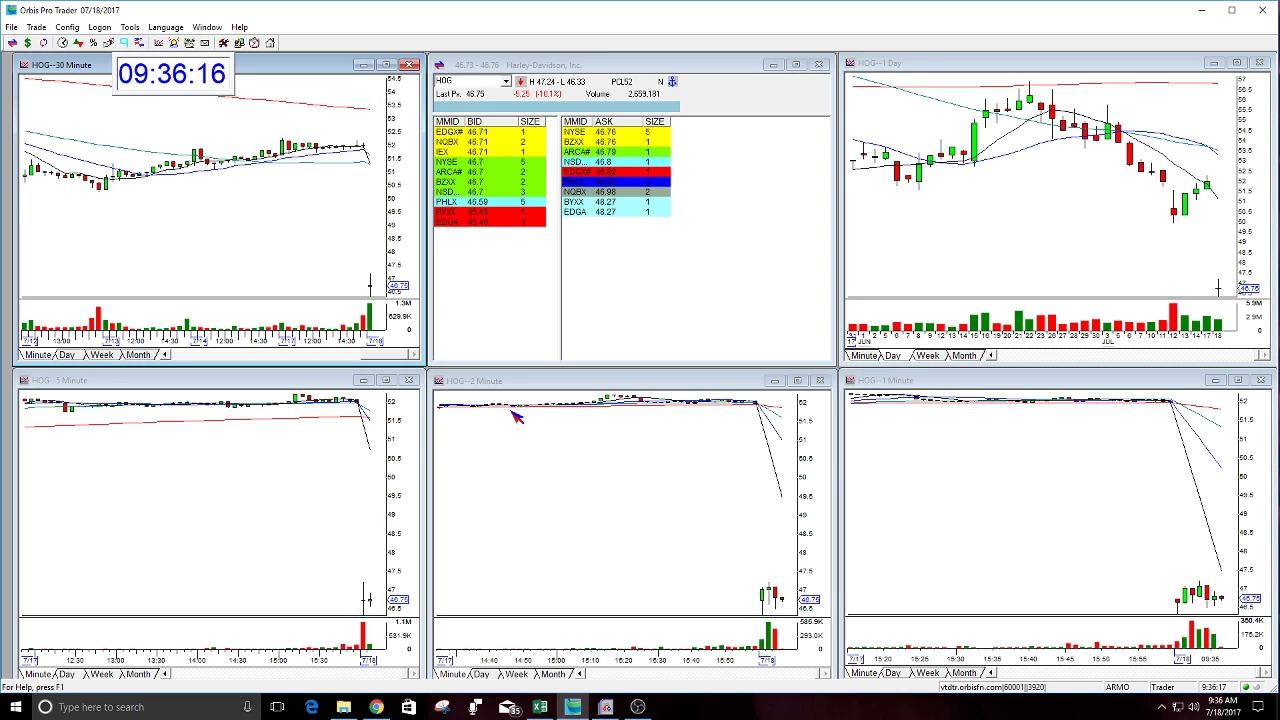Expand the HOG symbol dropdown
The width and height of the screenshot is (1280, 720).
[506, 81]
